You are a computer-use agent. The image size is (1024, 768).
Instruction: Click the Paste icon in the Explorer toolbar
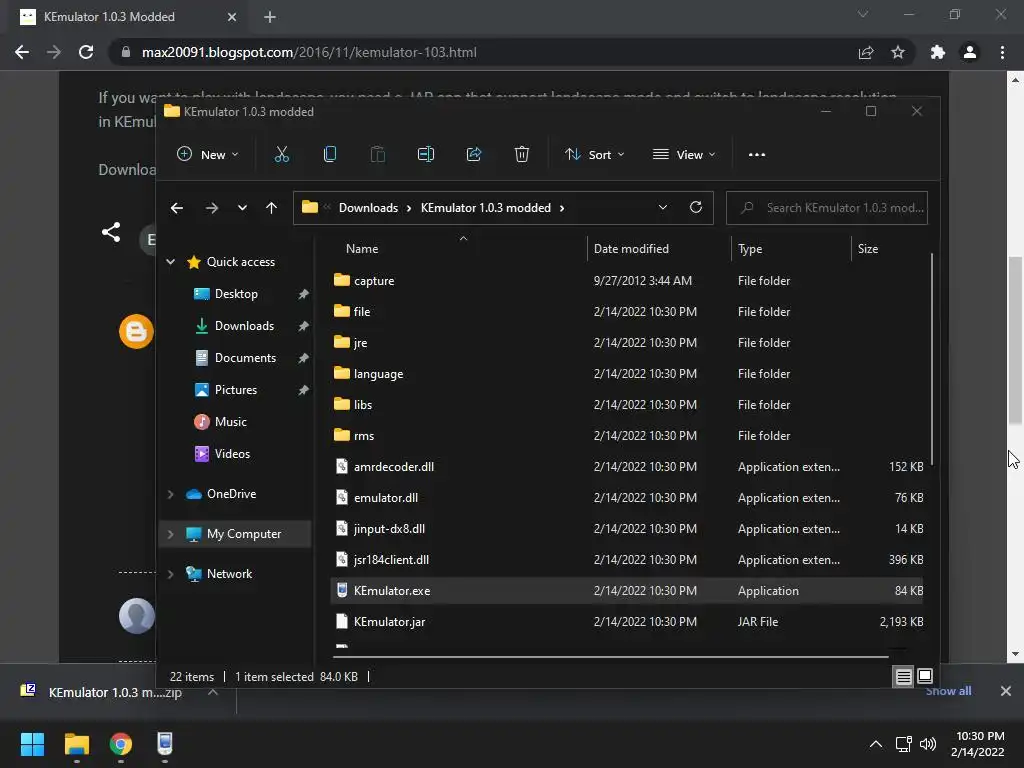[377, 155]
